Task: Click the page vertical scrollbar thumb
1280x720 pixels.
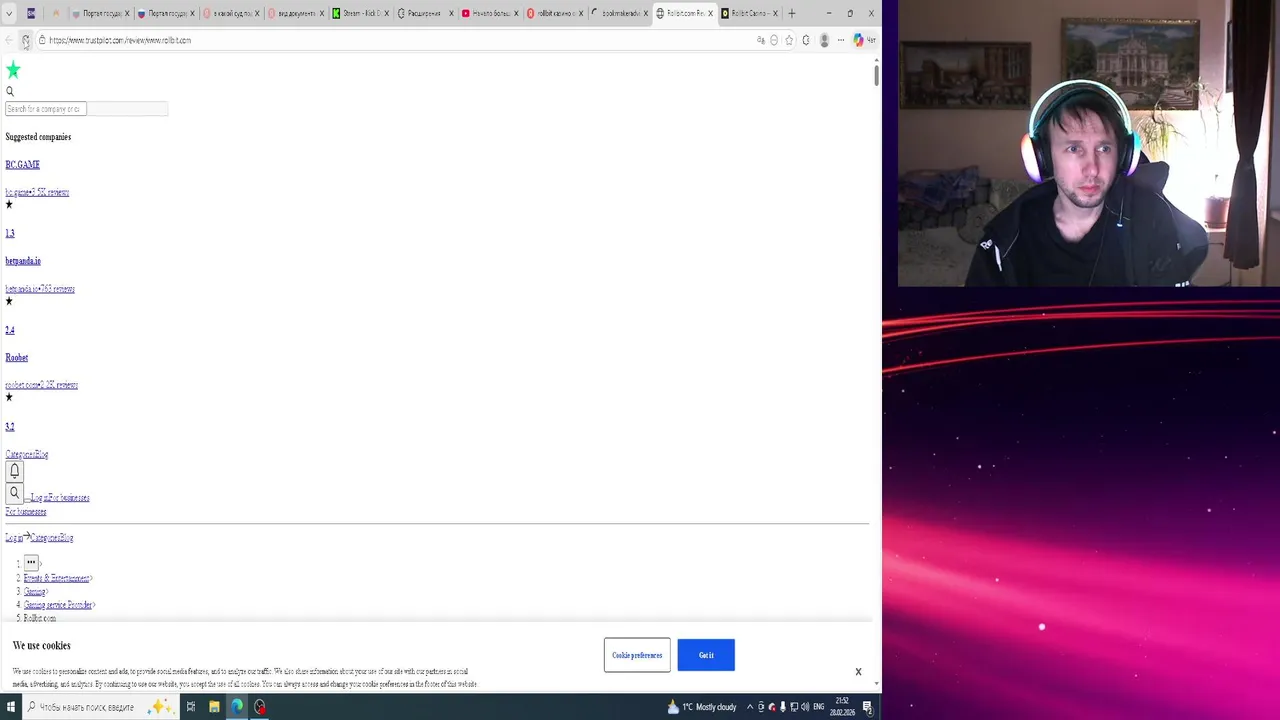Action: click(x=876, y=75)
